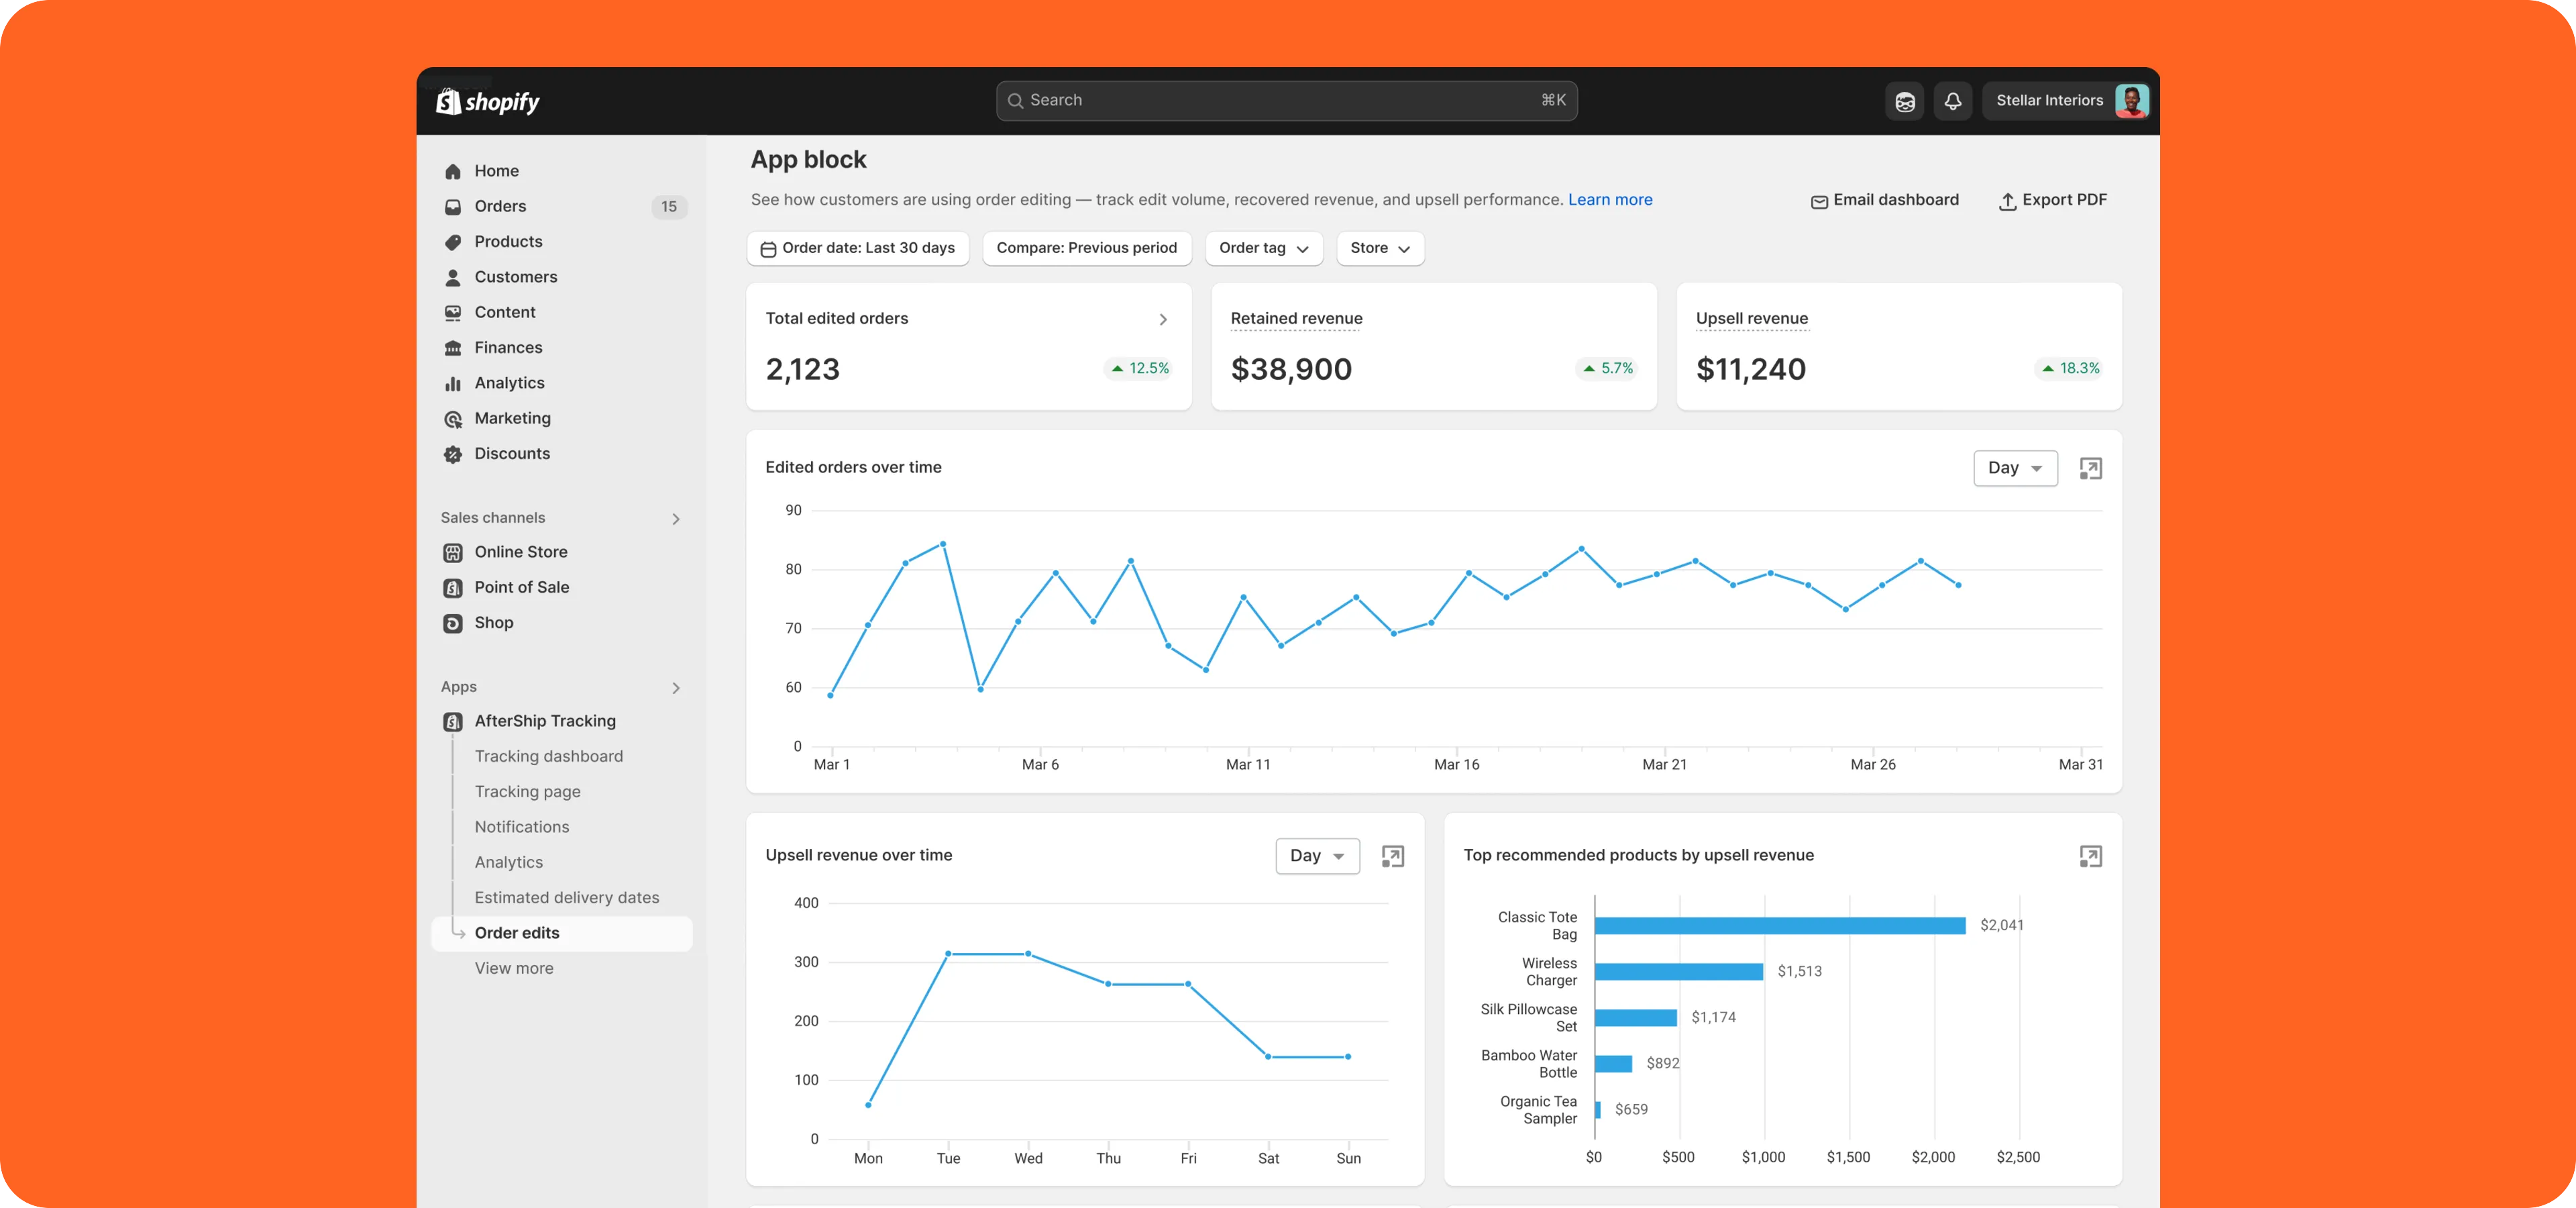Open Notifications under AfterShip Tracking

[521, 827]
